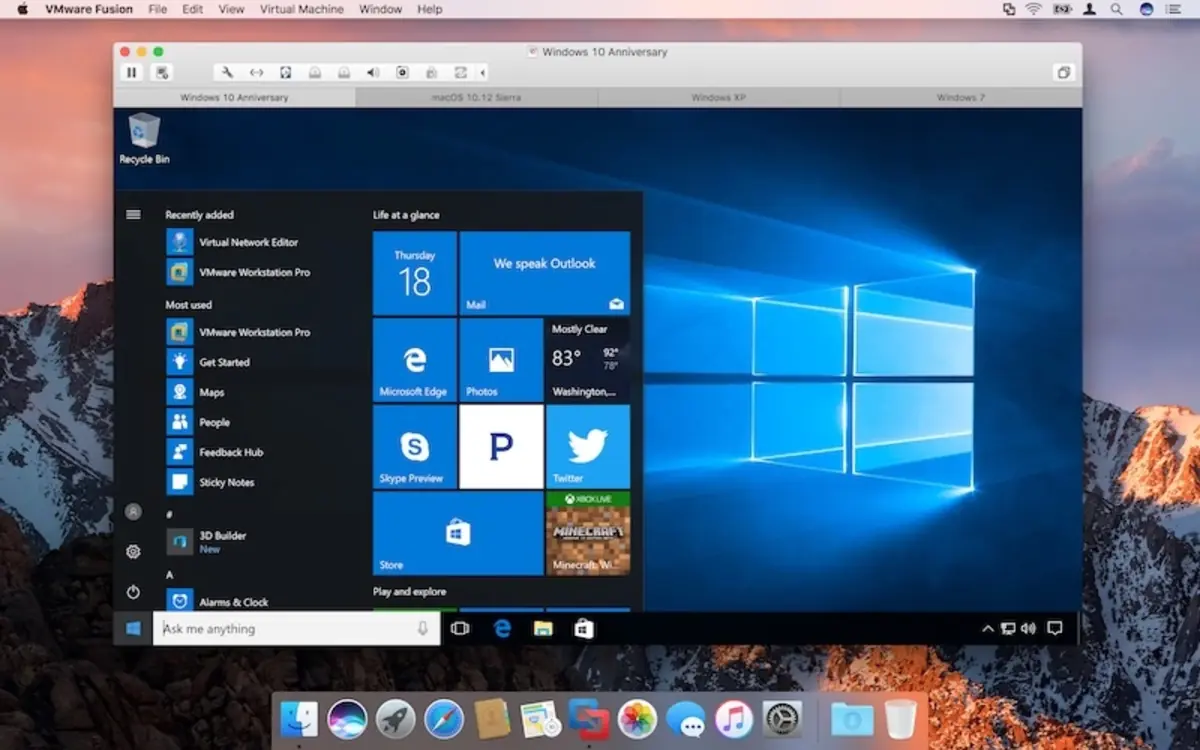Mute the volume from the Windows system tray
1200x750 pixels.
[1029, 628]
